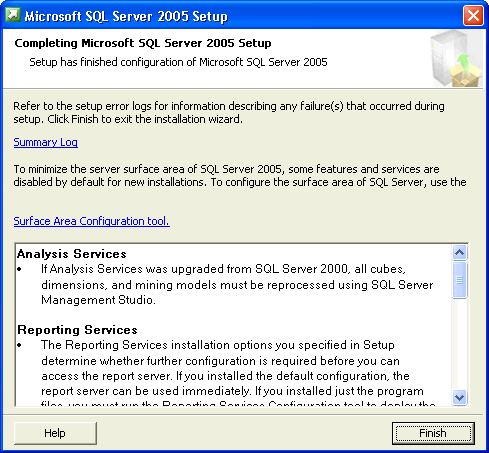Click the Analysis Services upgrade note text
This screenshot has width=489, height=453.
point(237,284)
